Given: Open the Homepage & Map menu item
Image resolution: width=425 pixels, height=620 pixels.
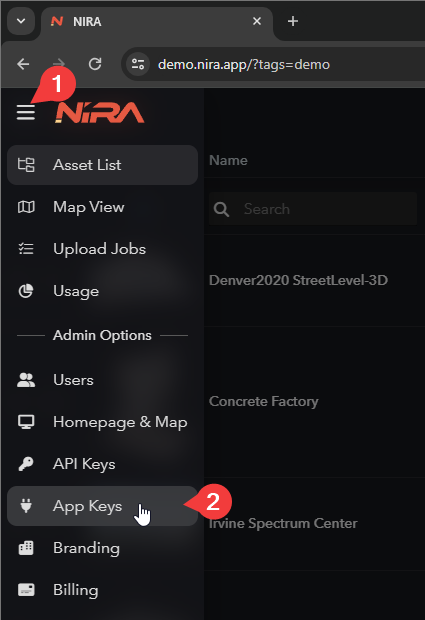Looking at the screenshot, I should click(102, 422).
